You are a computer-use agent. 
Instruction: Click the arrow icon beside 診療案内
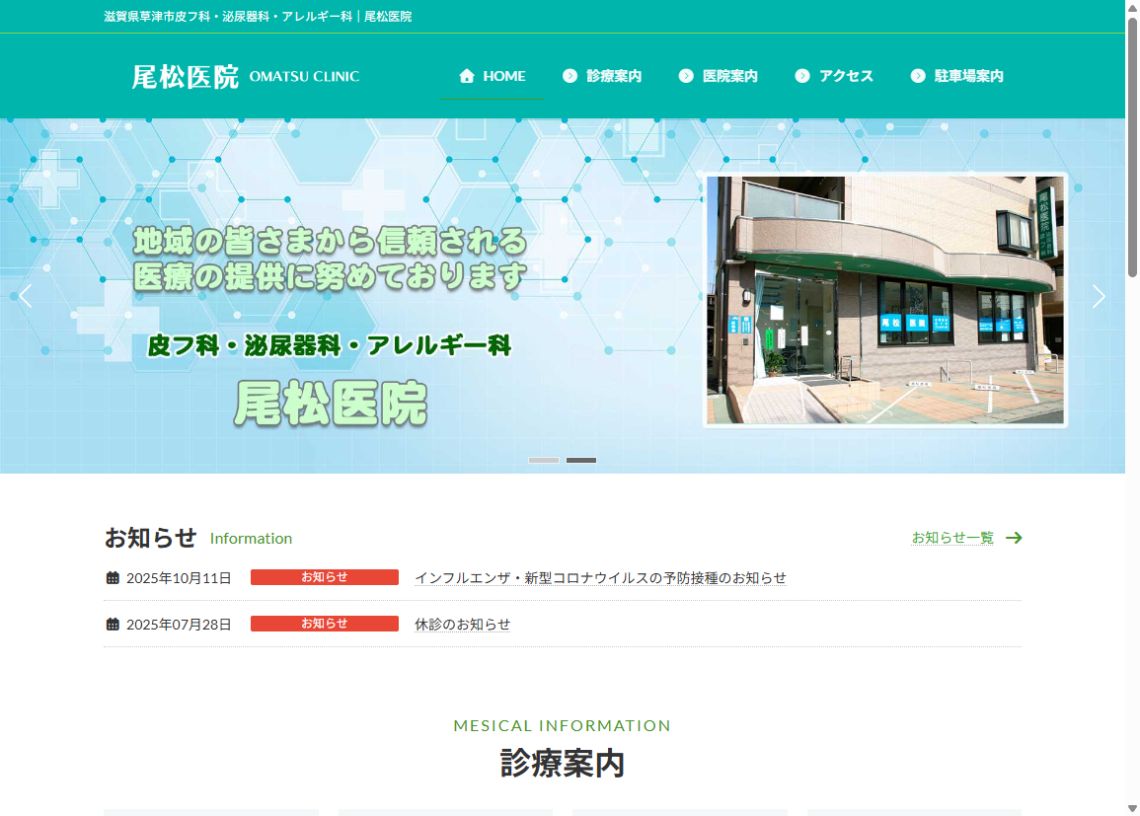point(570,76)
